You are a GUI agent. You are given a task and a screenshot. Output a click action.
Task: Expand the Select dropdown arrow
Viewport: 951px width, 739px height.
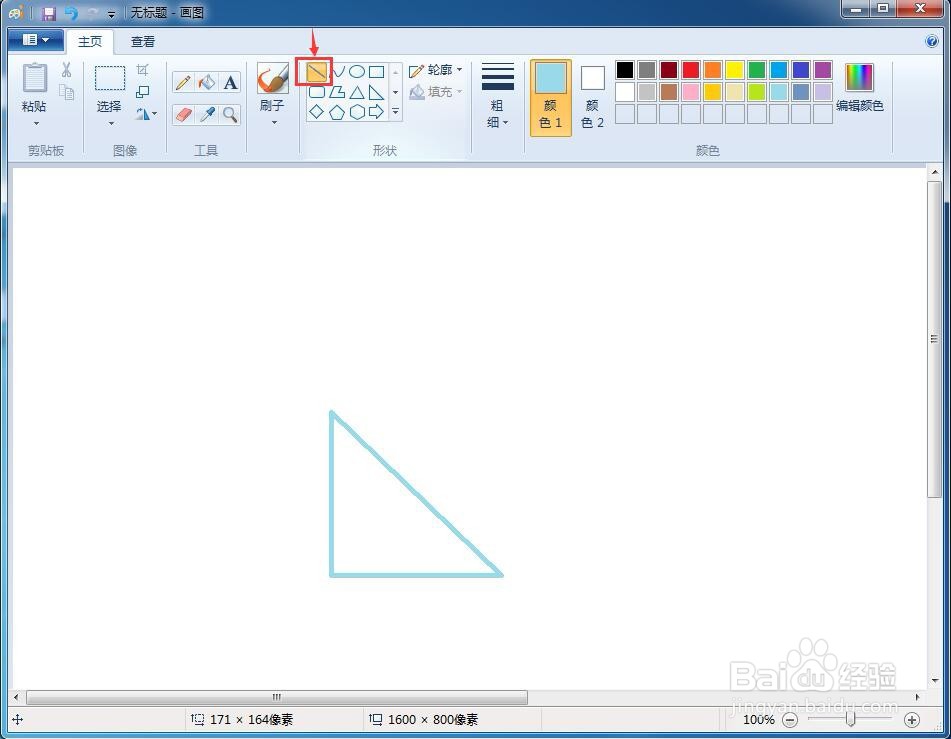pos(111,123)
